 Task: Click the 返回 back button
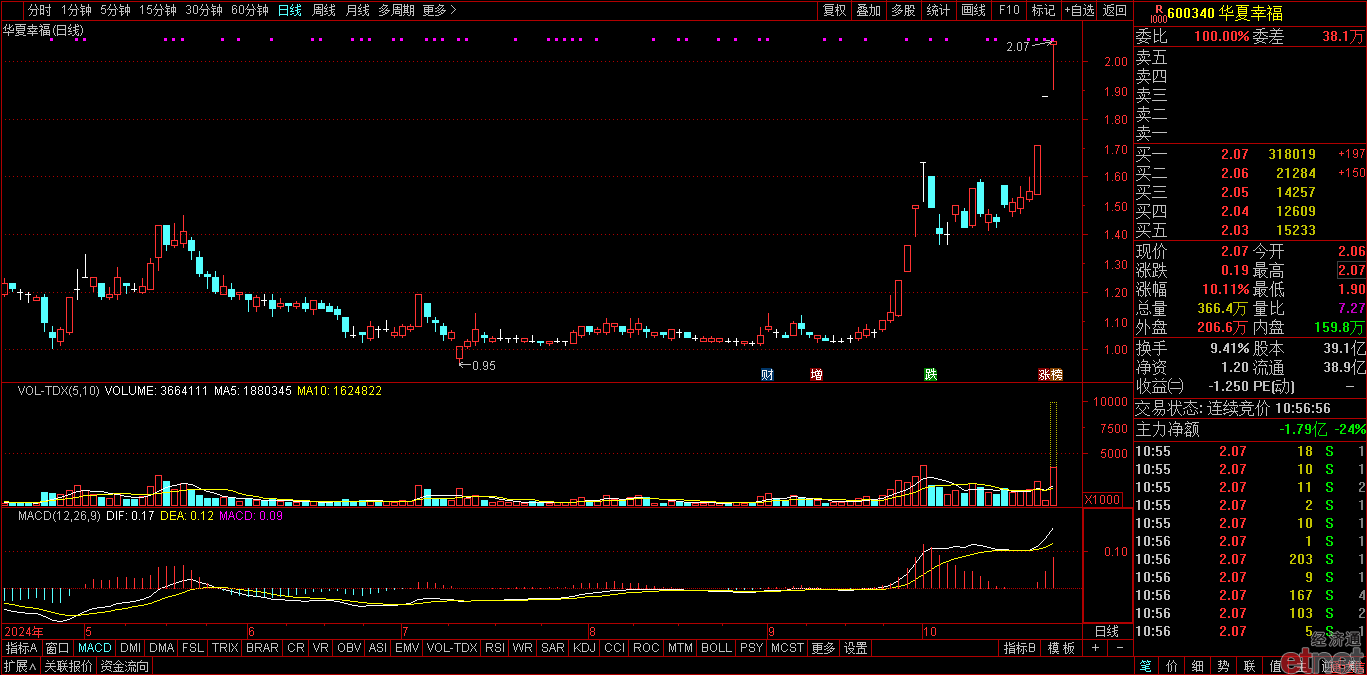(x=1115, y=10)
